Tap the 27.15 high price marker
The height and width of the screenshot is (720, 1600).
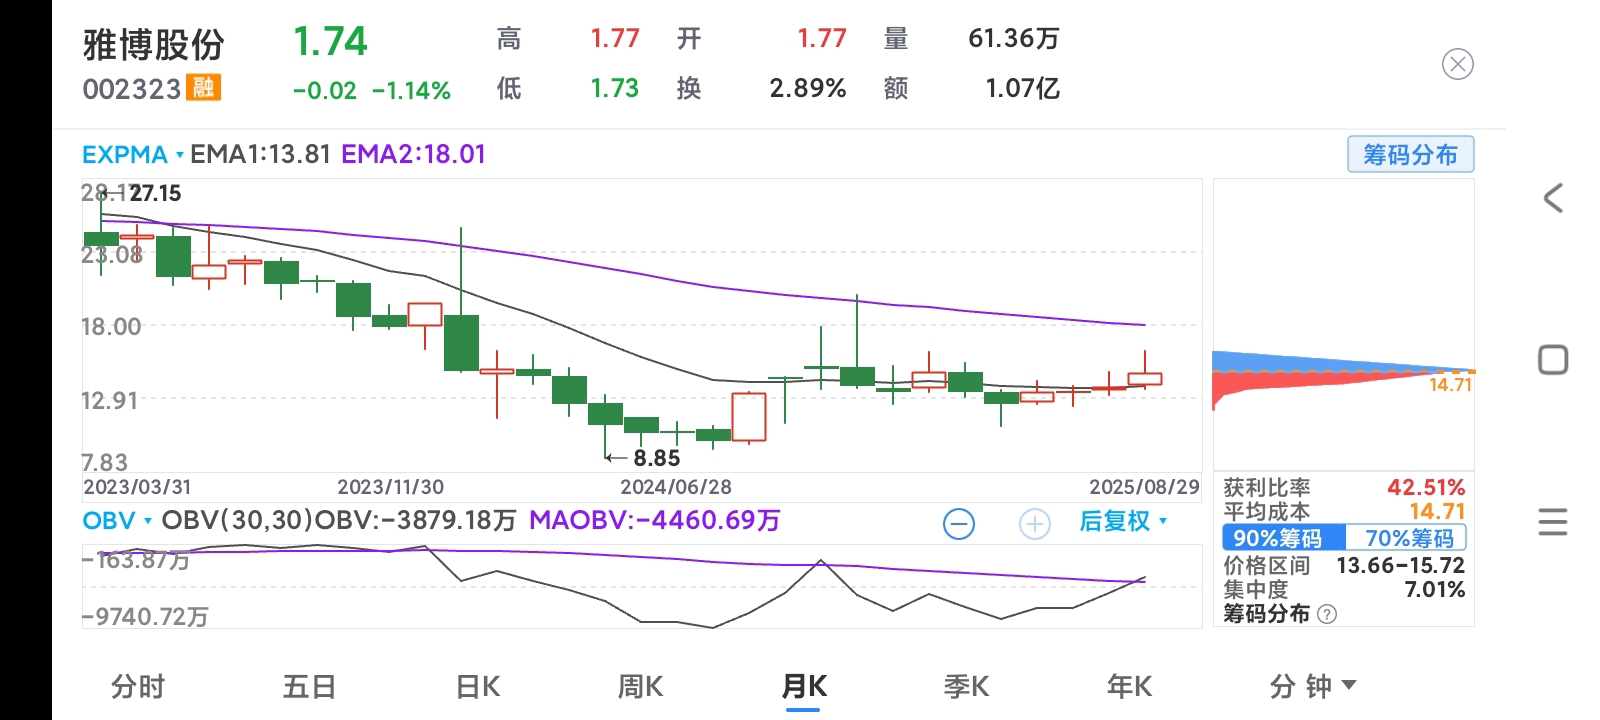[x=156, y=193]
